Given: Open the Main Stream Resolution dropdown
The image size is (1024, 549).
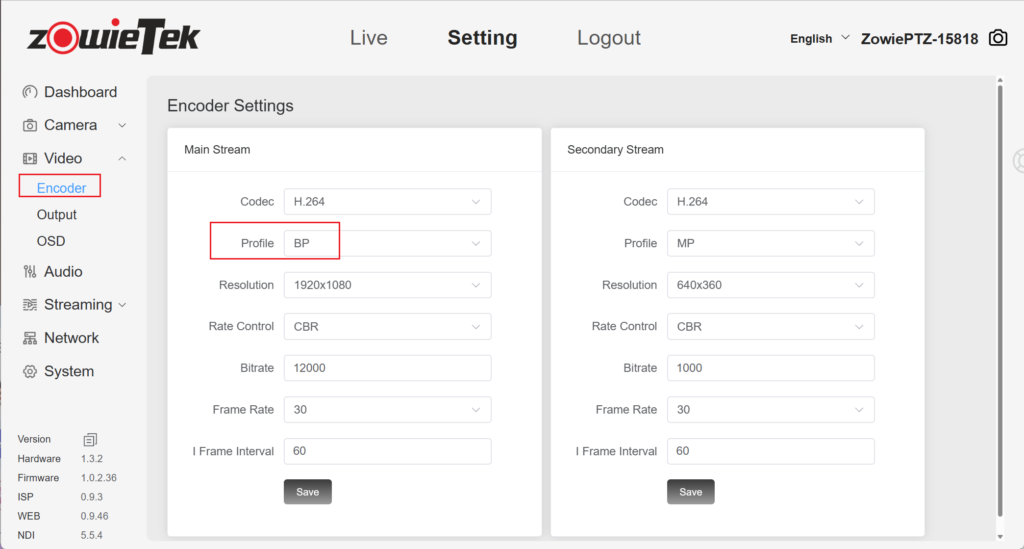Looking at the screenshot, I should (387, 285).
